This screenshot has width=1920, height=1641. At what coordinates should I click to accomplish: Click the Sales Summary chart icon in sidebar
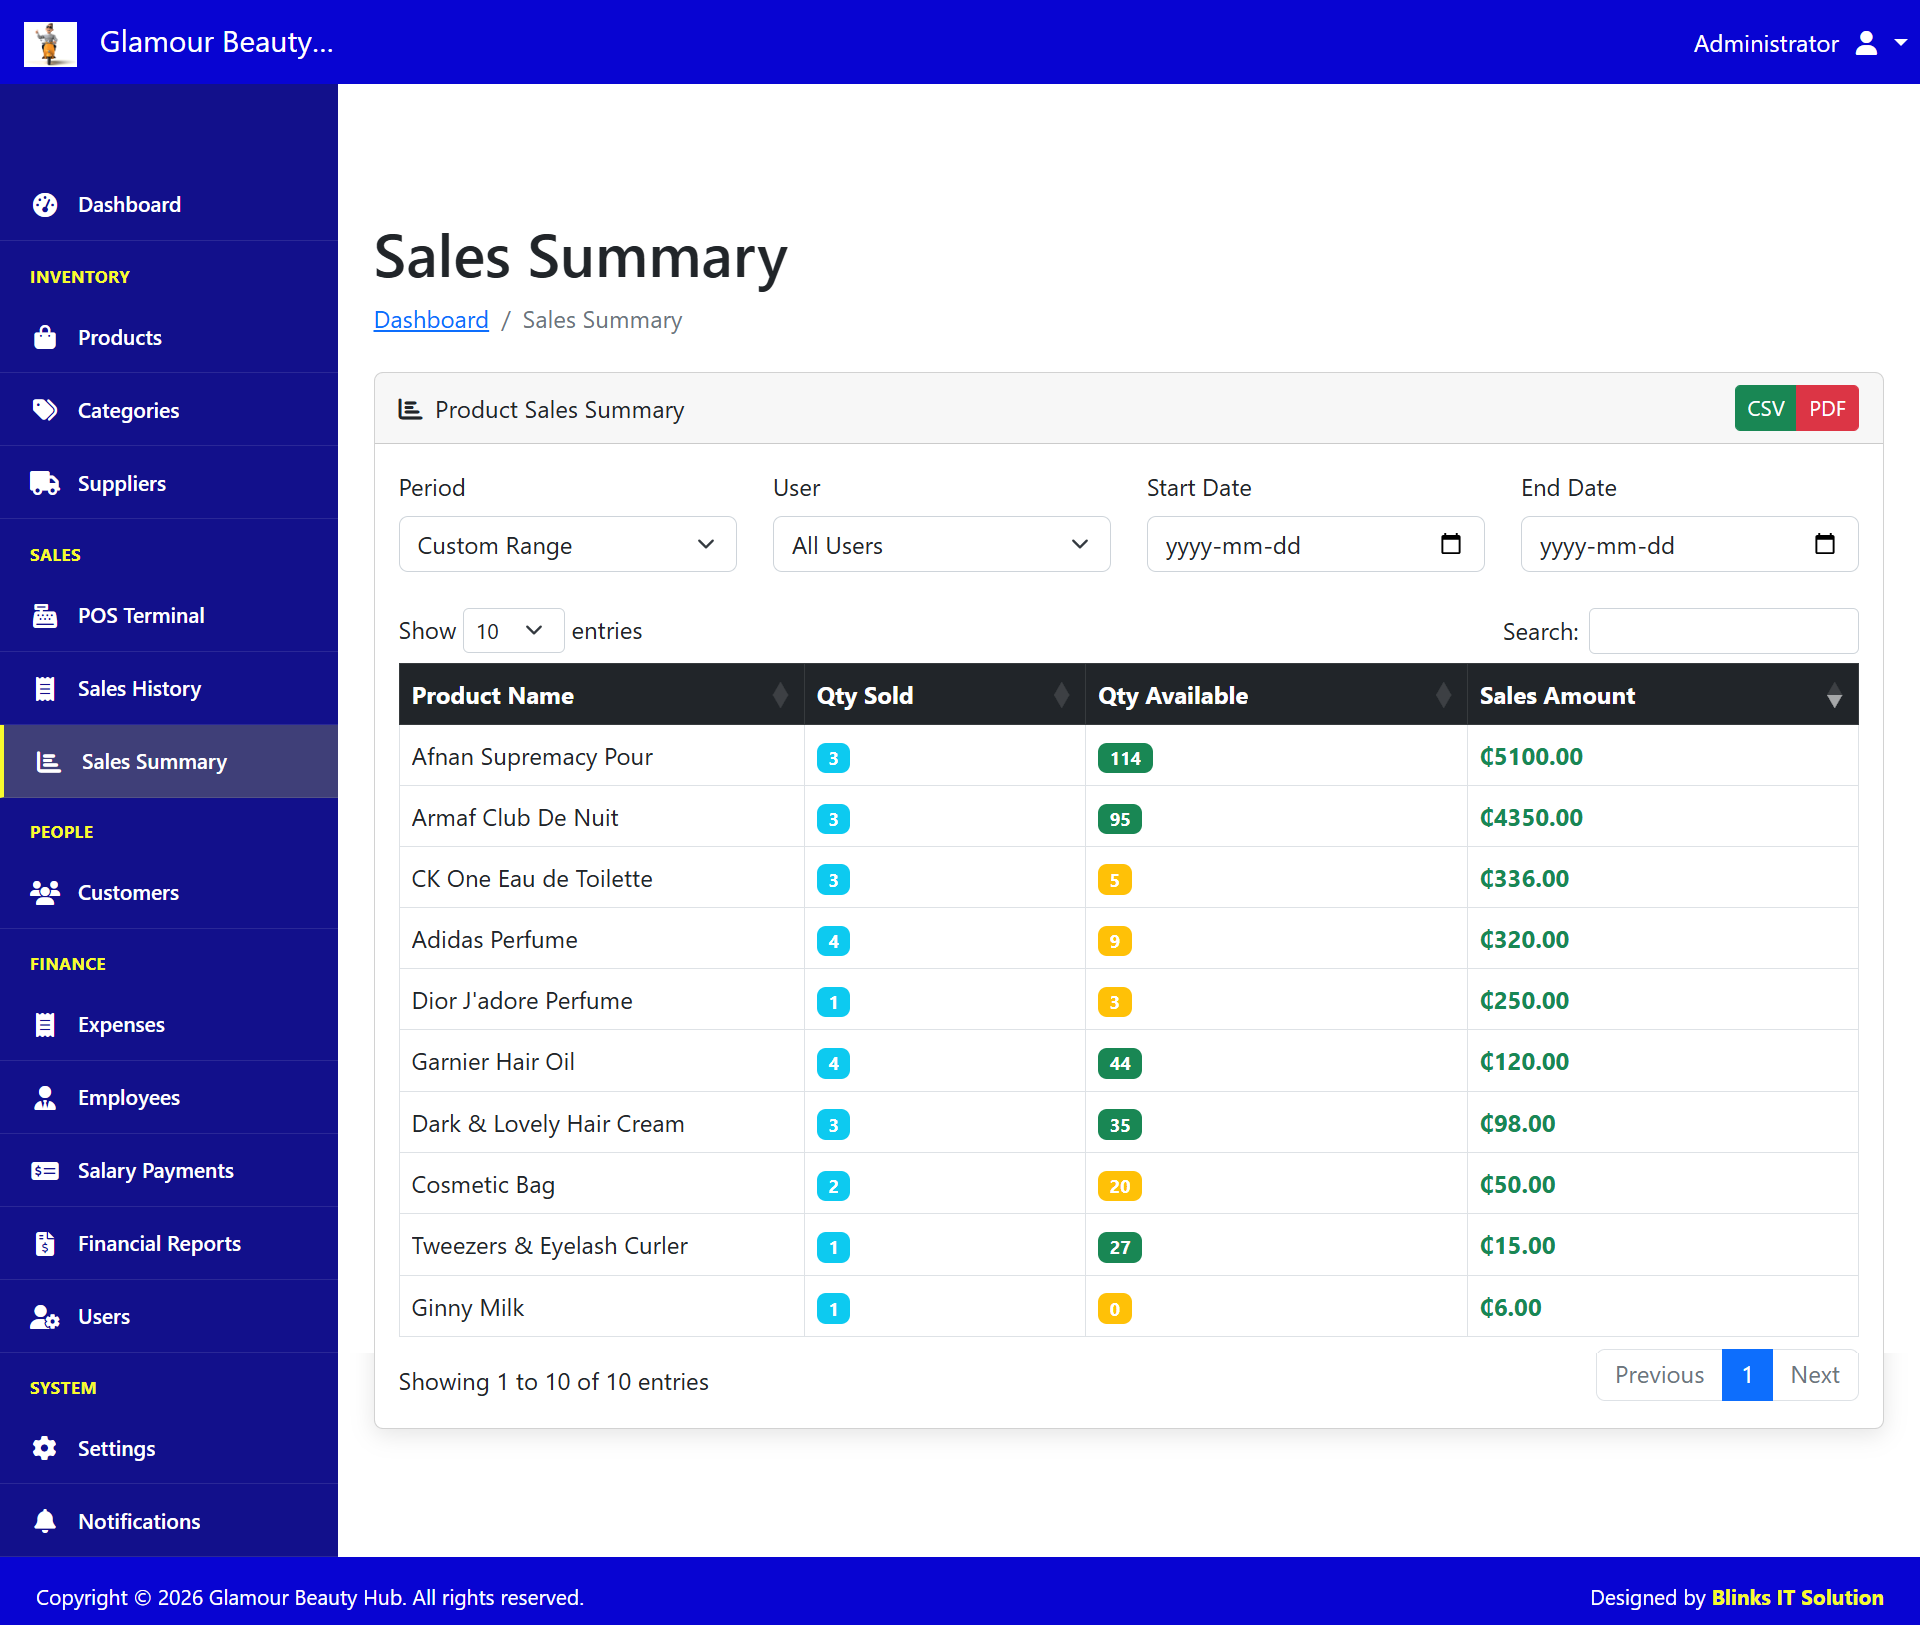pyautogui.click(x=49, y=762)
